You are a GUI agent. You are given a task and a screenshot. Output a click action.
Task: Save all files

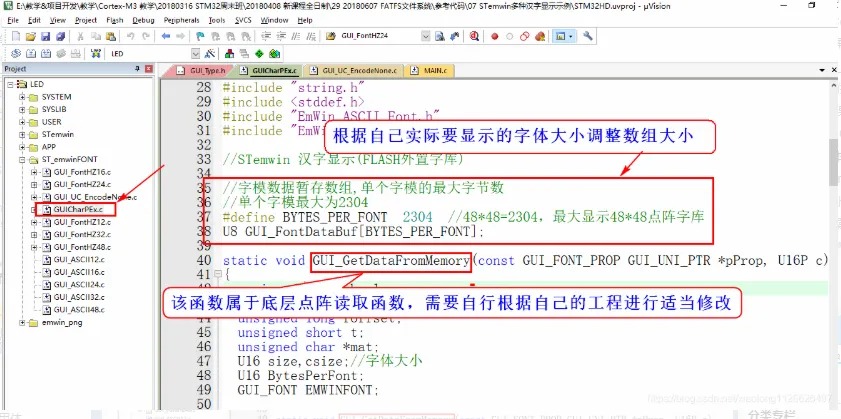(60, 36)
